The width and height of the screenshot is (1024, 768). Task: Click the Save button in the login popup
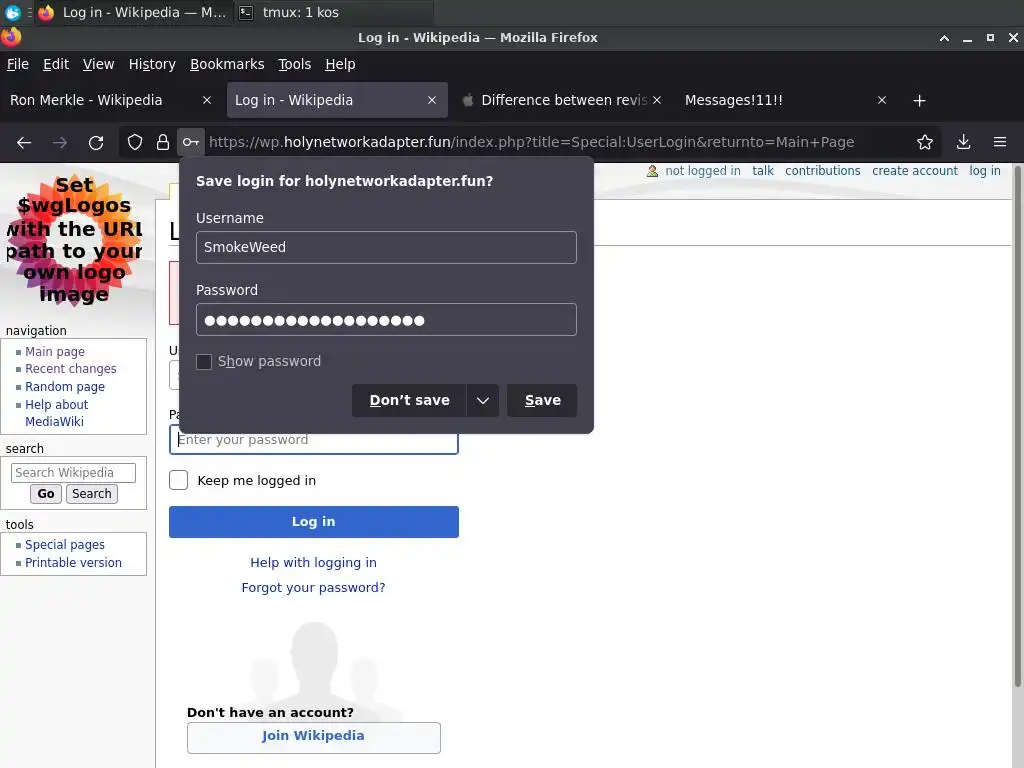point(542,400)
